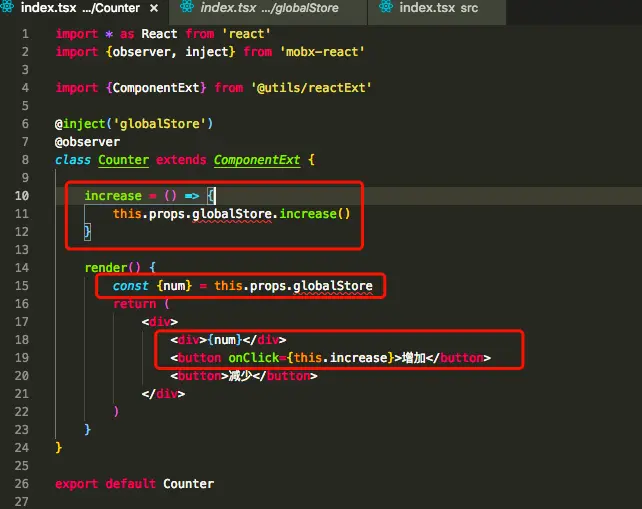Click the {num} destructuring on line 15
Screen dimensions: 642x509
coord(174,286)
